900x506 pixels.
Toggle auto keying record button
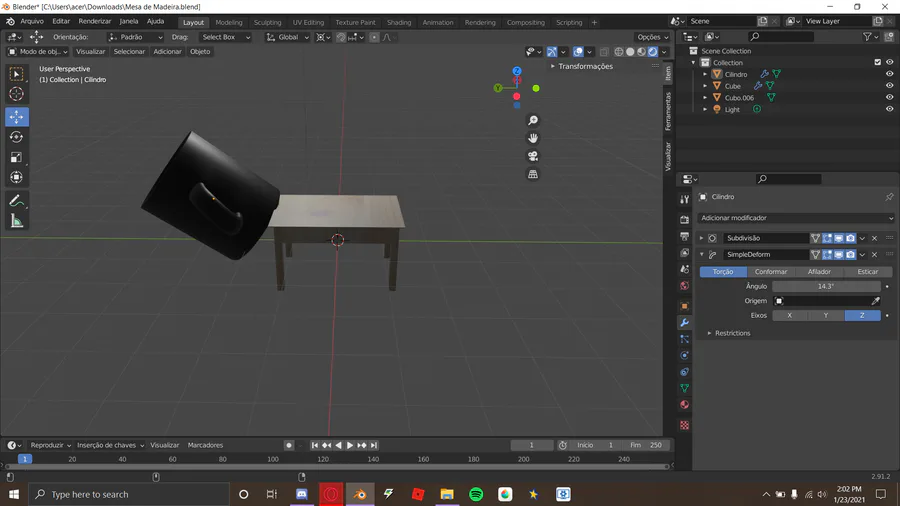289,445
